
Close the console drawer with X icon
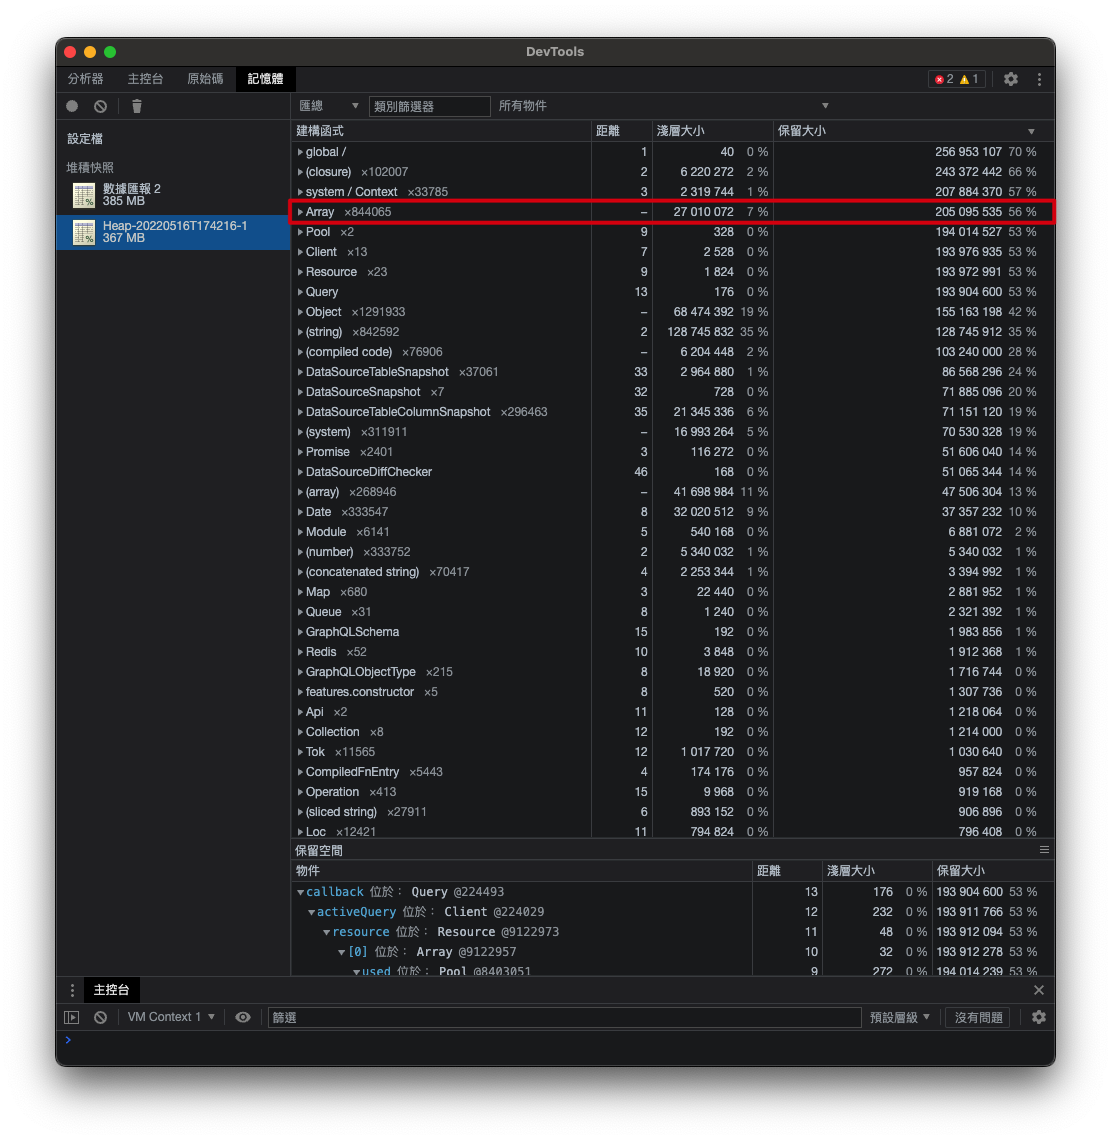coord(1038,990)
